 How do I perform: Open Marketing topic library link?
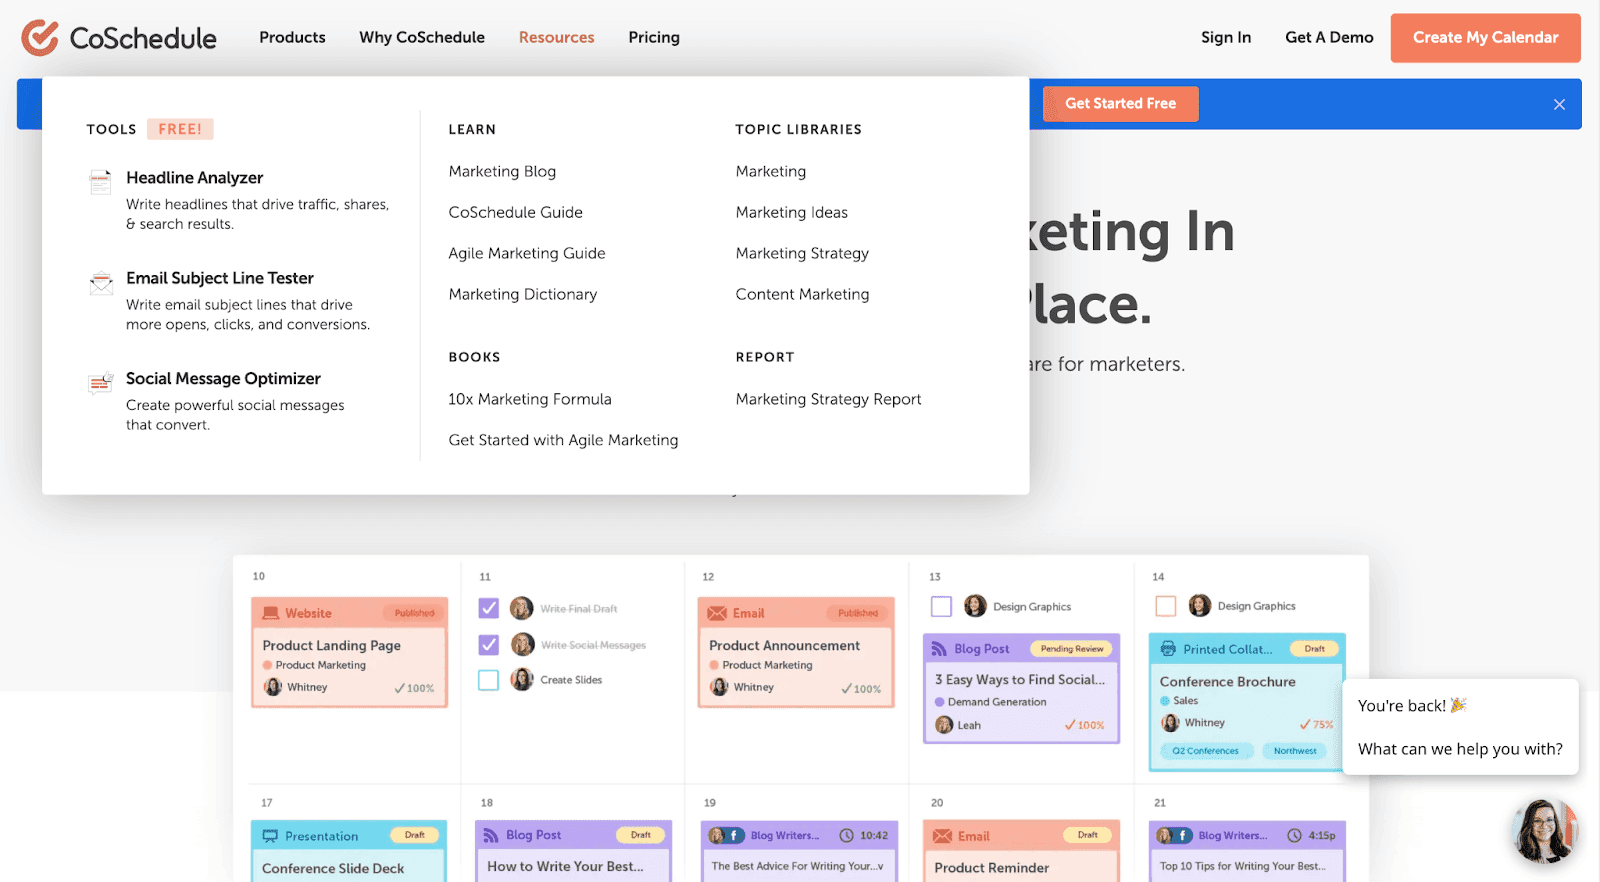click(770, 171)
